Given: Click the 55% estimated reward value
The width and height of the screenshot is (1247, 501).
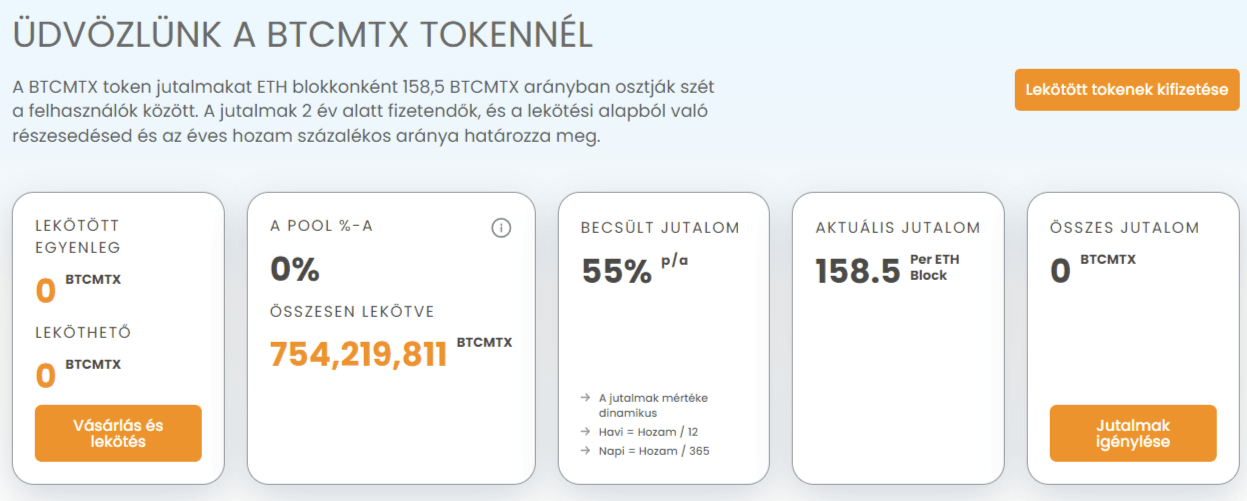Looking at the screenshot, I should [617, 271].
